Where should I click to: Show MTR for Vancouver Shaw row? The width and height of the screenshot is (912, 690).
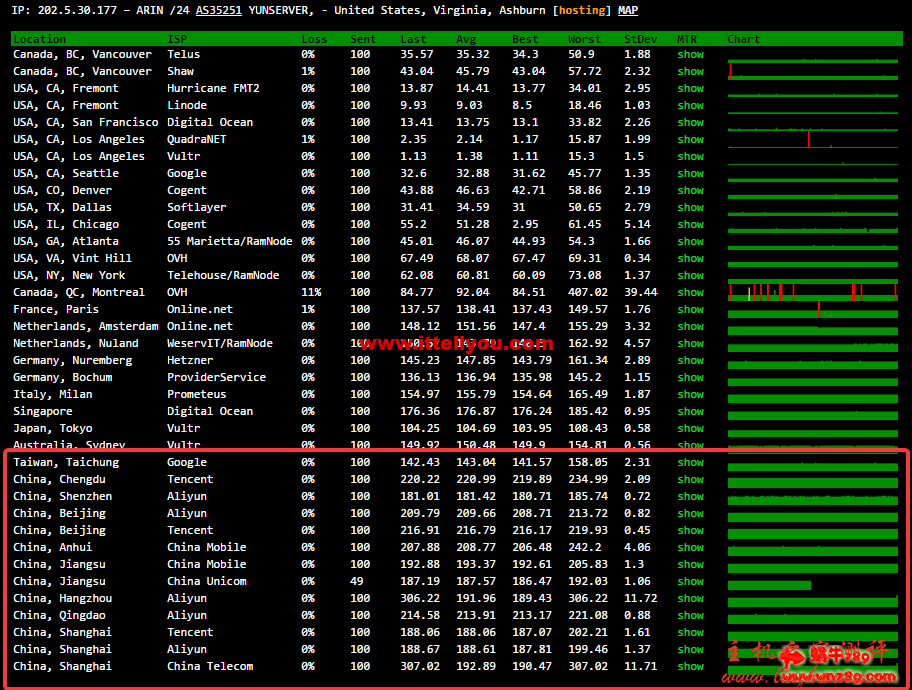pyautogui.click(x=690, y=71)
